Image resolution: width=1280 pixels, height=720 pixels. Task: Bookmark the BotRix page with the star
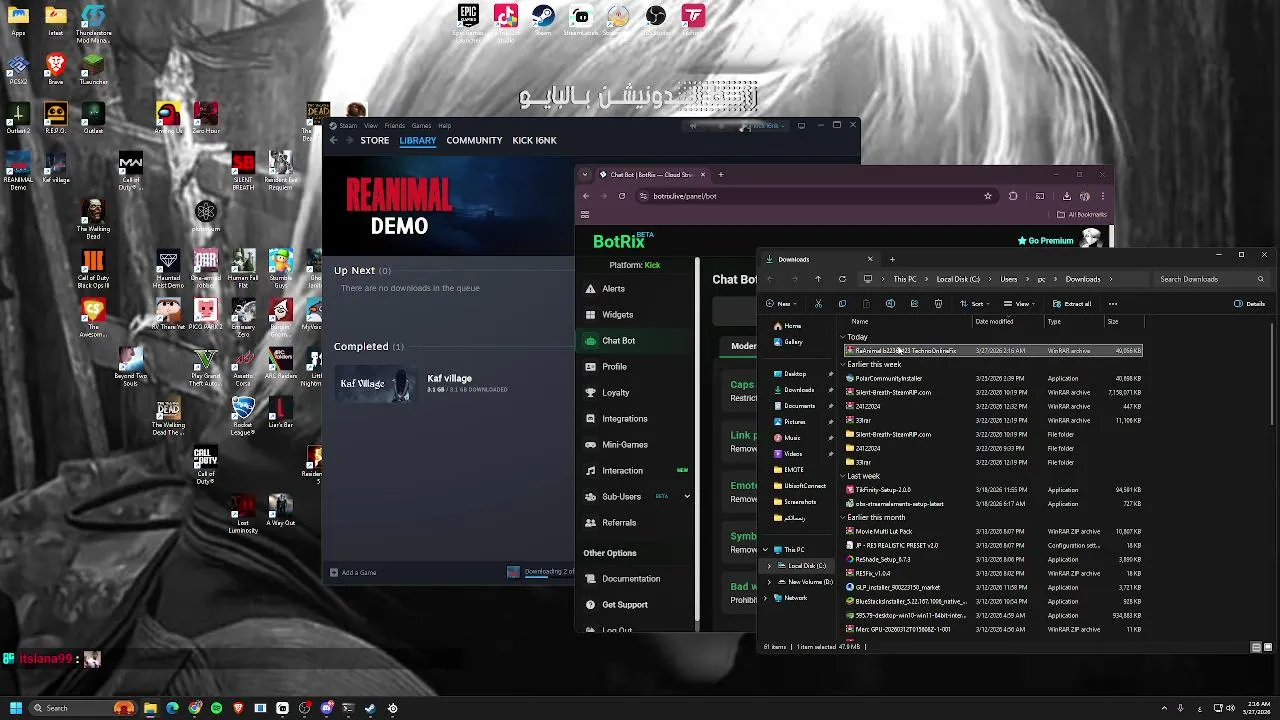click(988, 196)
